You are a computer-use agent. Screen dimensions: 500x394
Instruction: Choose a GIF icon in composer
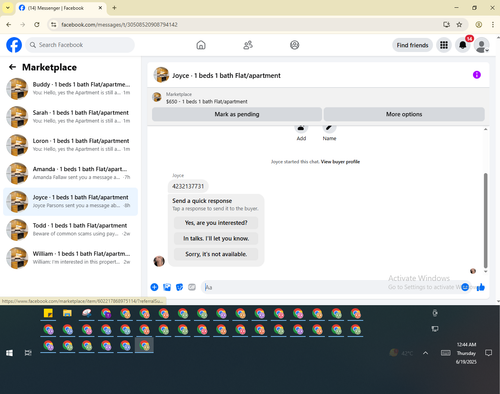tap(192, 287)
